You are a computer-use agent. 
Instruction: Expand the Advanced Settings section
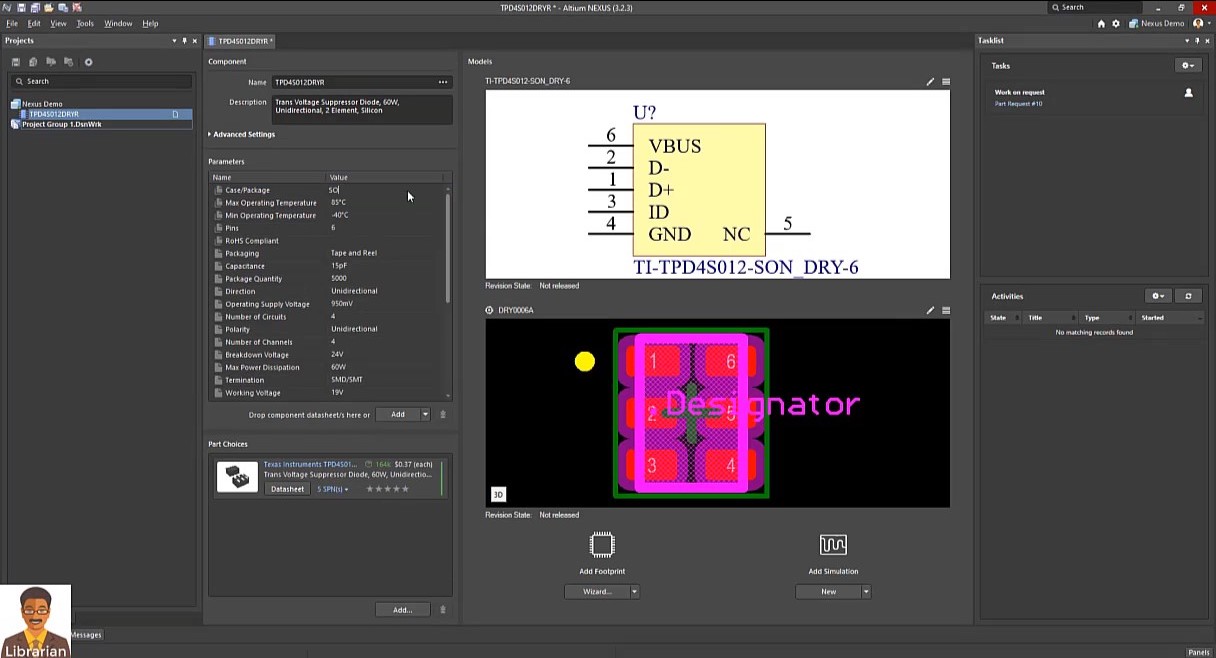coord(242,134)
